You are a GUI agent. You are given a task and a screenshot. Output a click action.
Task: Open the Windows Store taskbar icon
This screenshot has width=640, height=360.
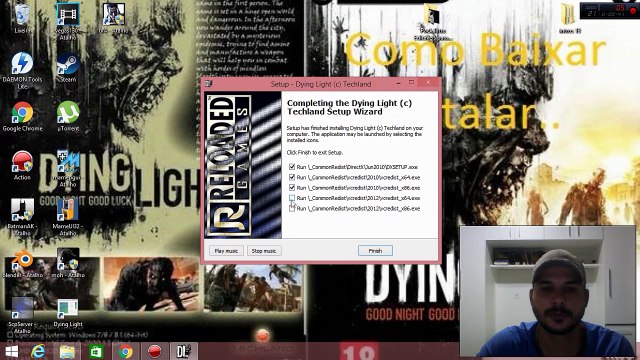[96, 351]
